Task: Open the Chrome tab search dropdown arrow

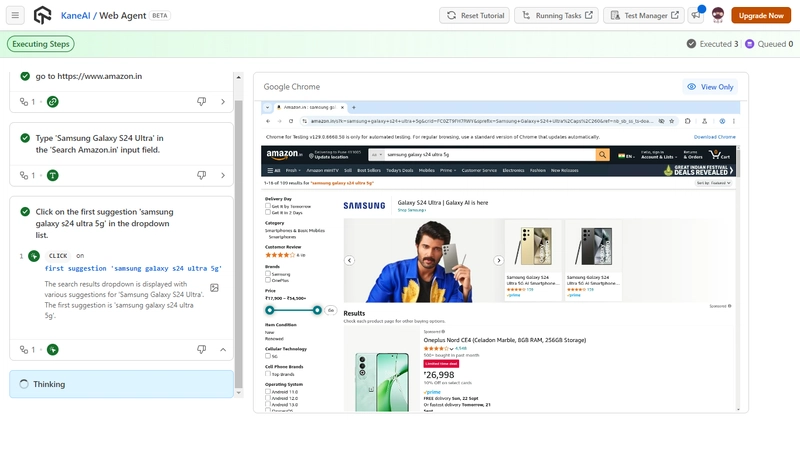Action: coord(267,107)
